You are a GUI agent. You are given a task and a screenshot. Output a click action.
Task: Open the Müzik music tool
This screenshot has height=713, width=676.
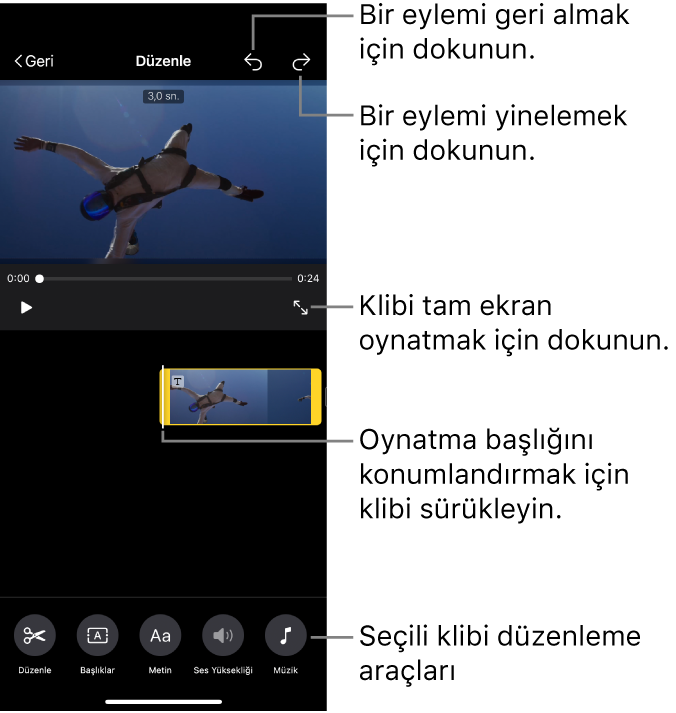point(286,635)
